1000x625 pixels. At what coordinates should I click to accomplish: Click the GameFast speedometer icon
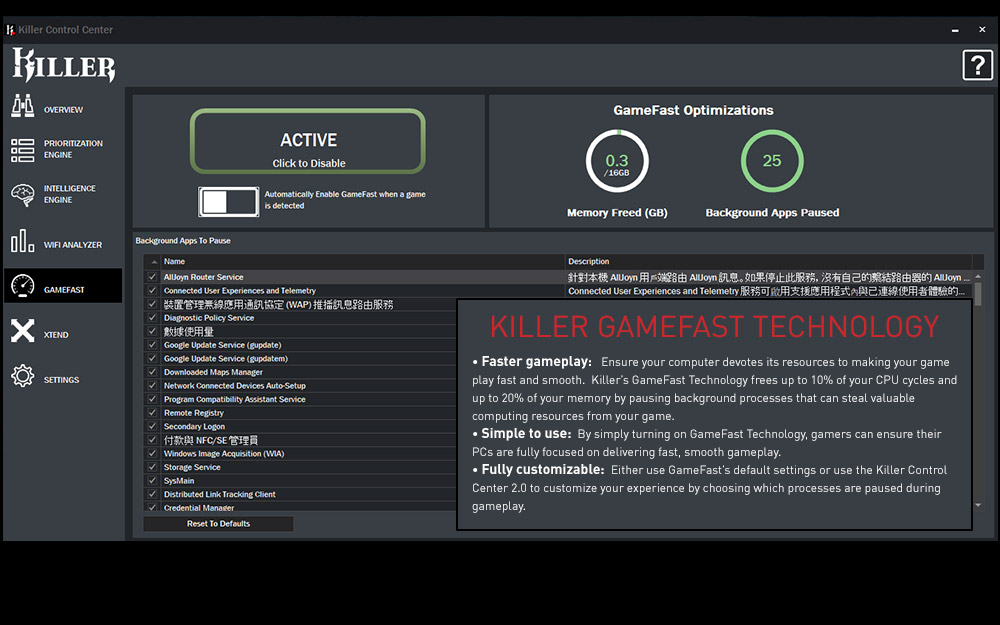[22, 287]
